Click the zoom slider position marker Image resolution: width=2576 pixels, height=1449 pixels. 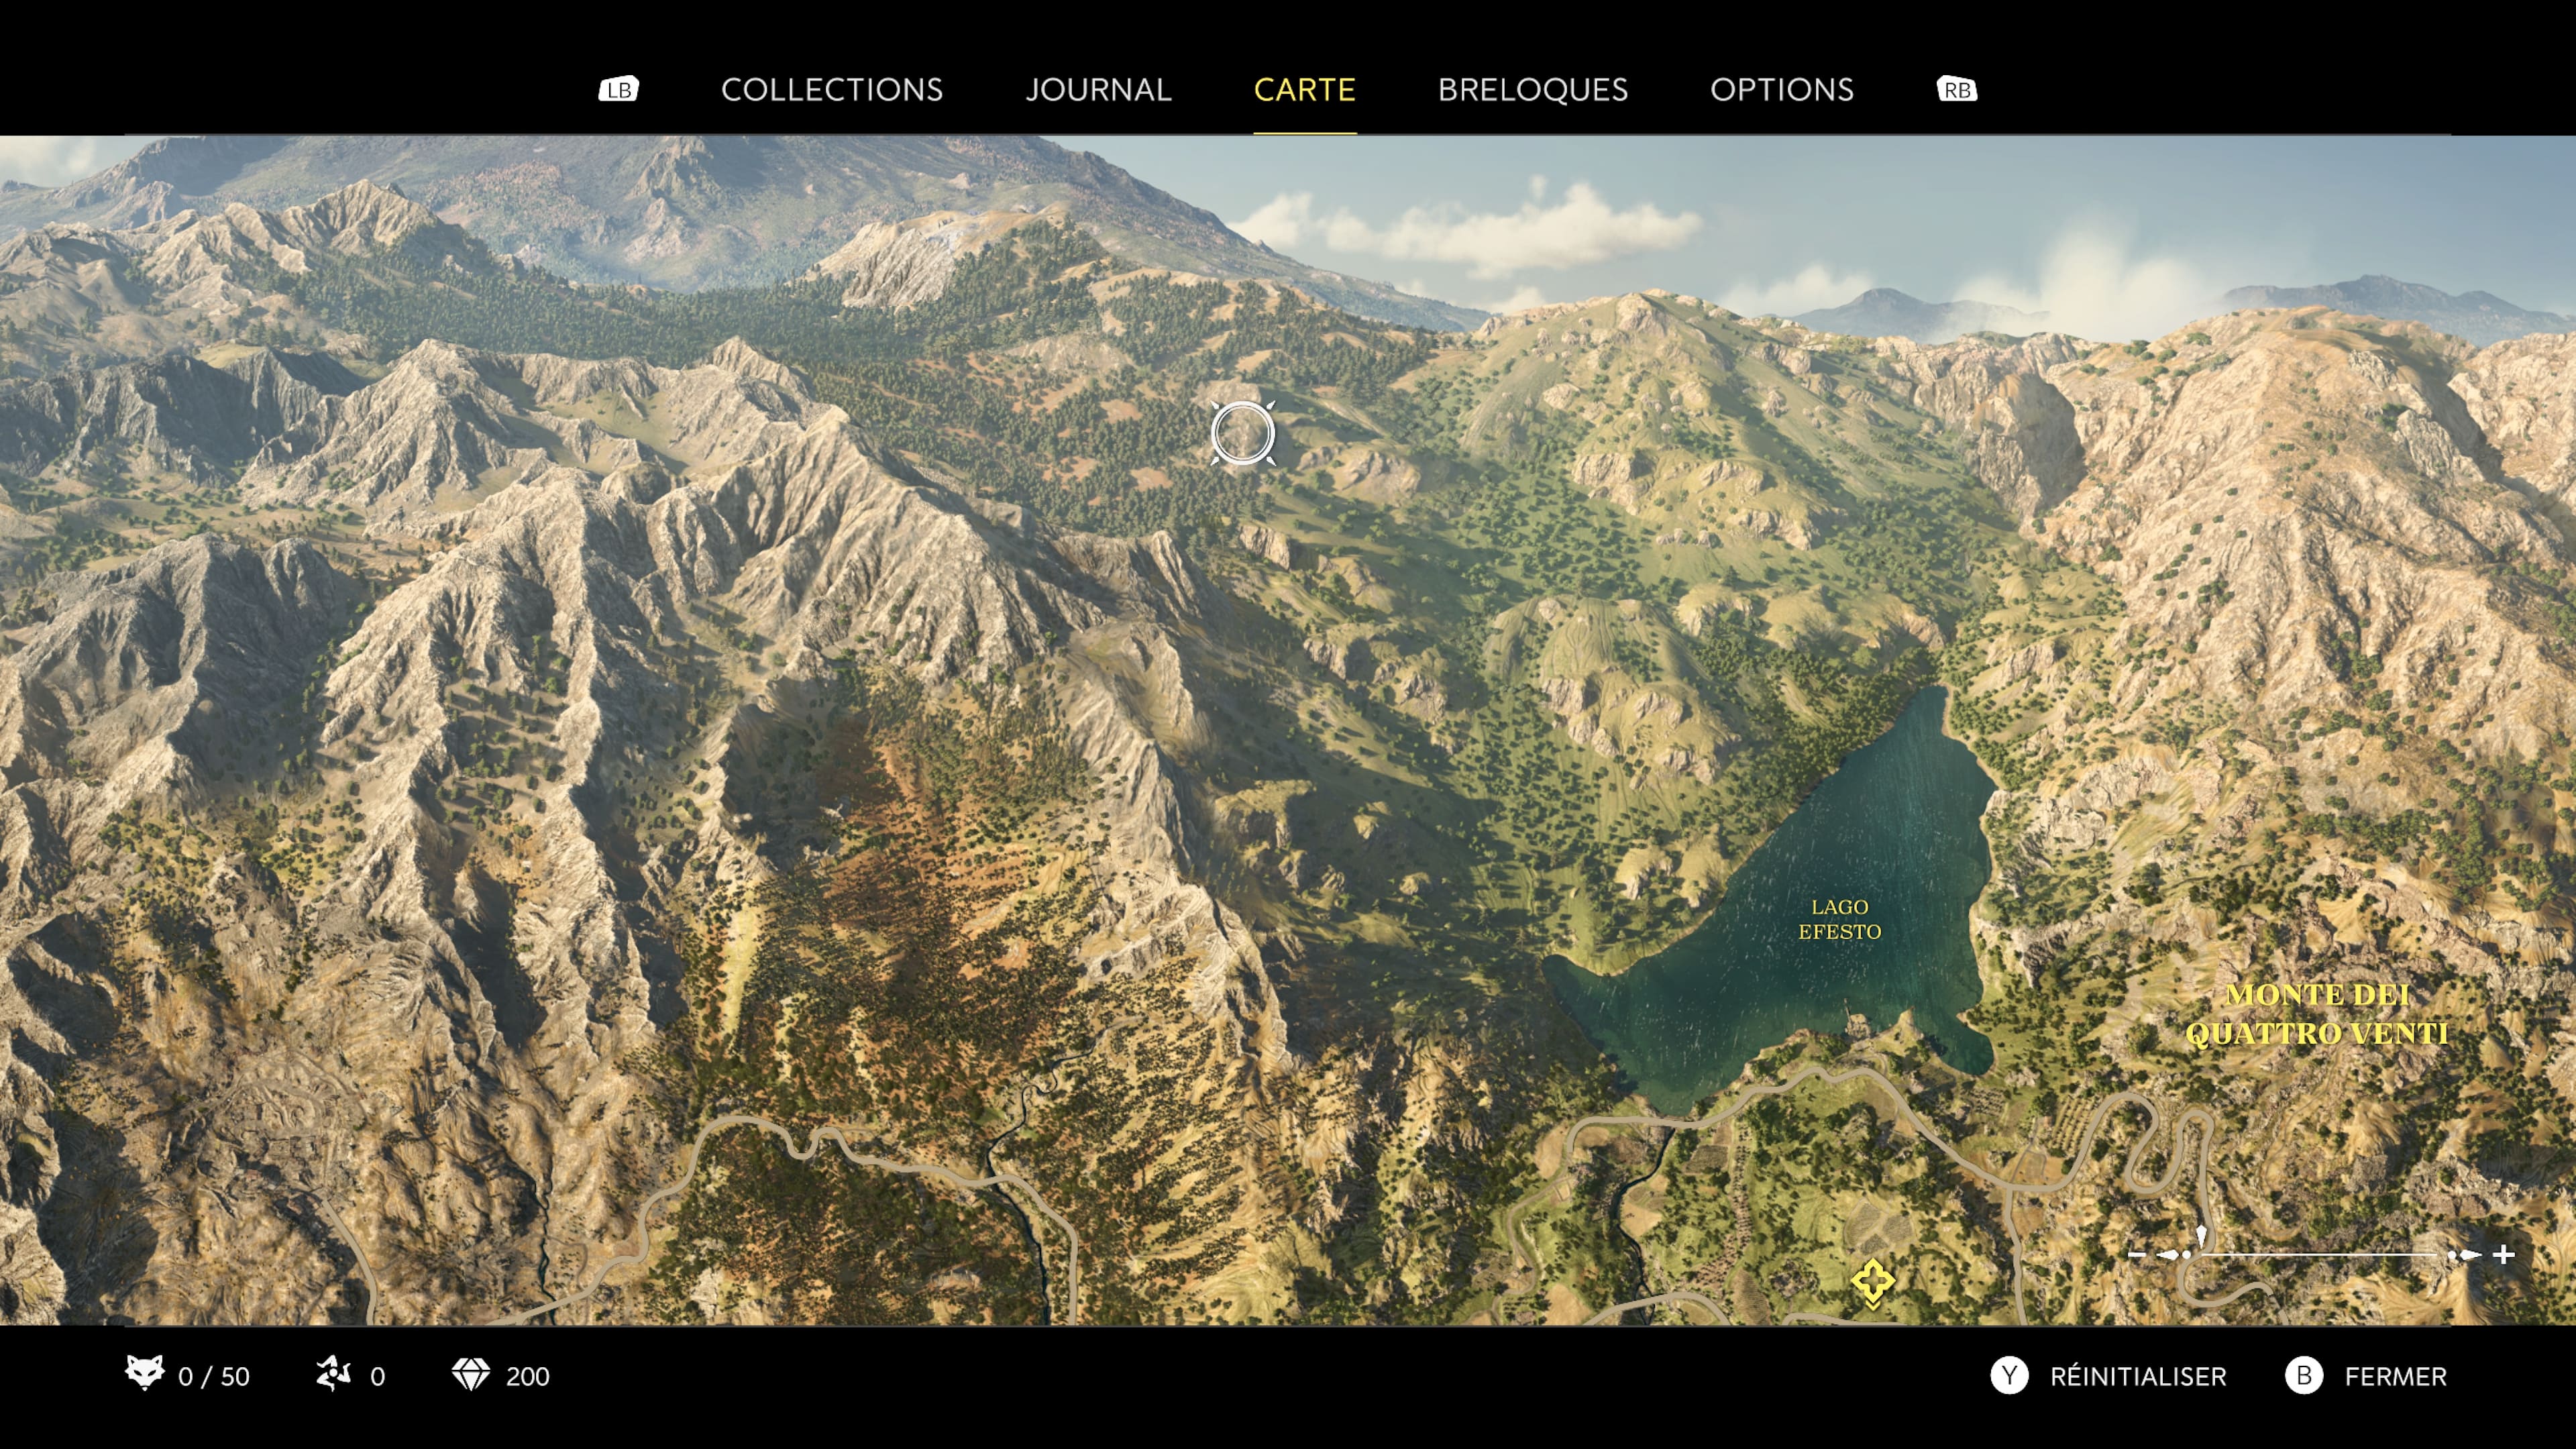[2201, 1236]
